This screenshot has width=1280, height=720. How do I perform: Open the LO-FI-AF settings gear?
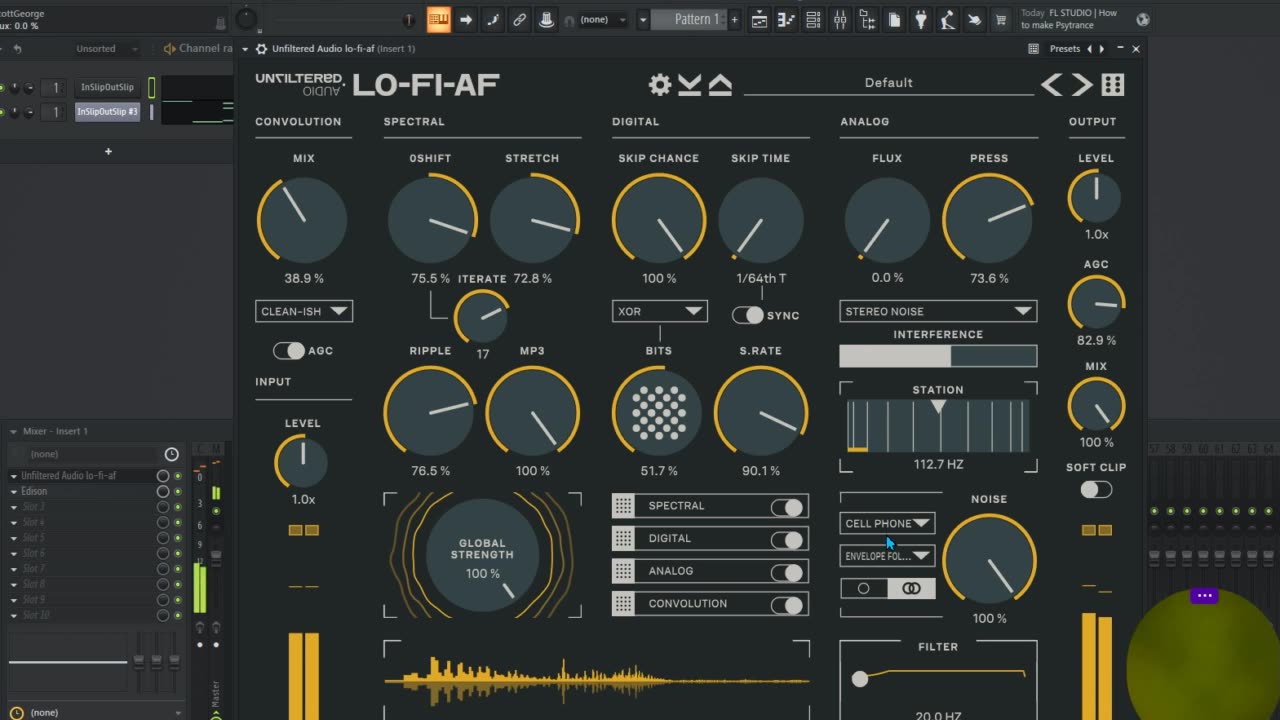(x=660, y=85)
